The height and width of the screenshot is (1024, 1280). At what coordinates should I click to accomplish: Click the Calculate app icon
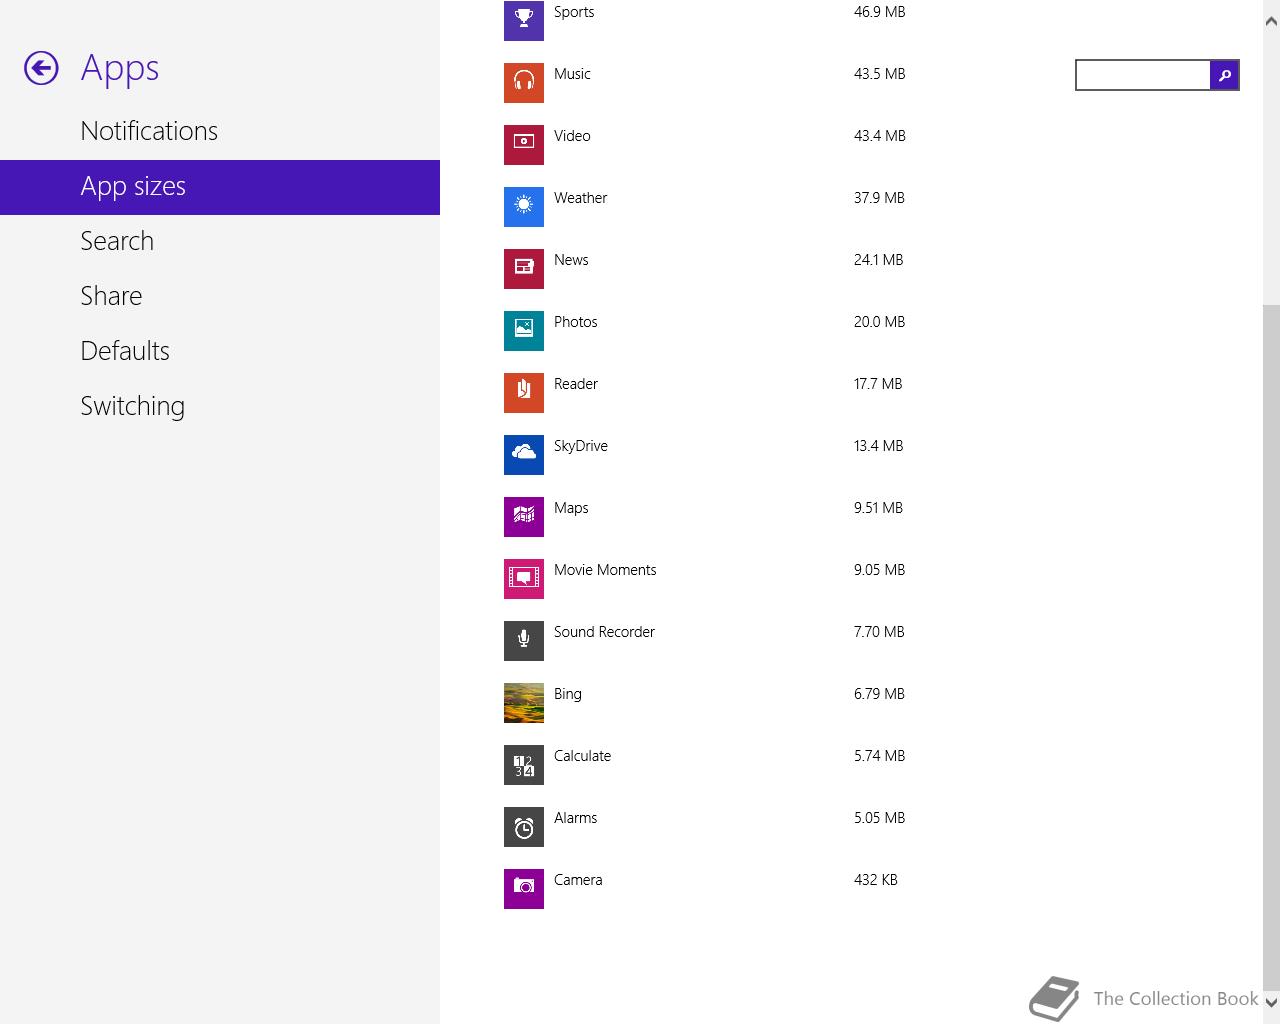(524, 765)
